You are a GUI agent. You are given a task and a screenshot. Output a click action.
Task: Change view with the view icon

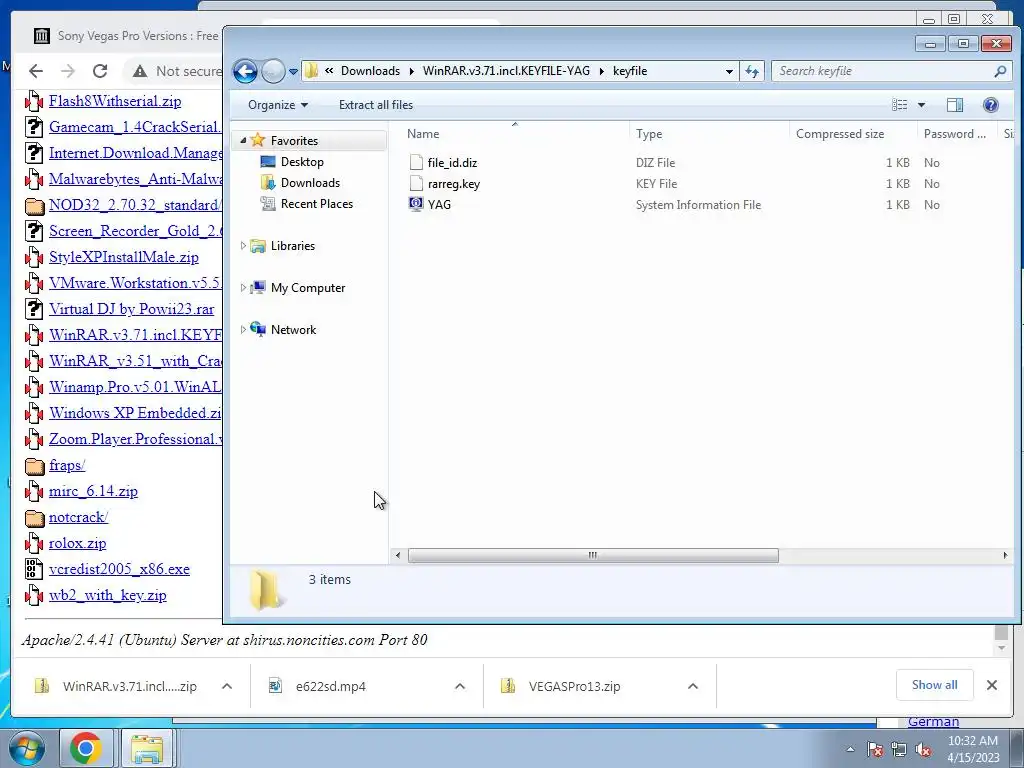[900, 105]
